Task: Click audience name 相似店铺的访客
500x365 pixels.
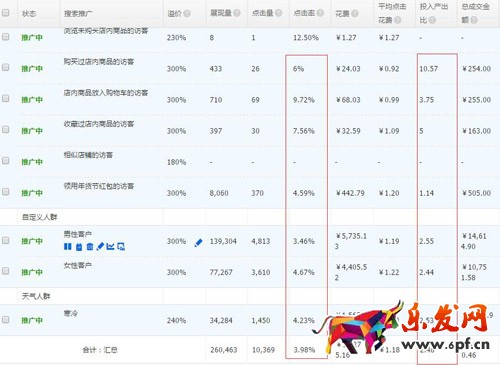Action: (x=88, y=155)
